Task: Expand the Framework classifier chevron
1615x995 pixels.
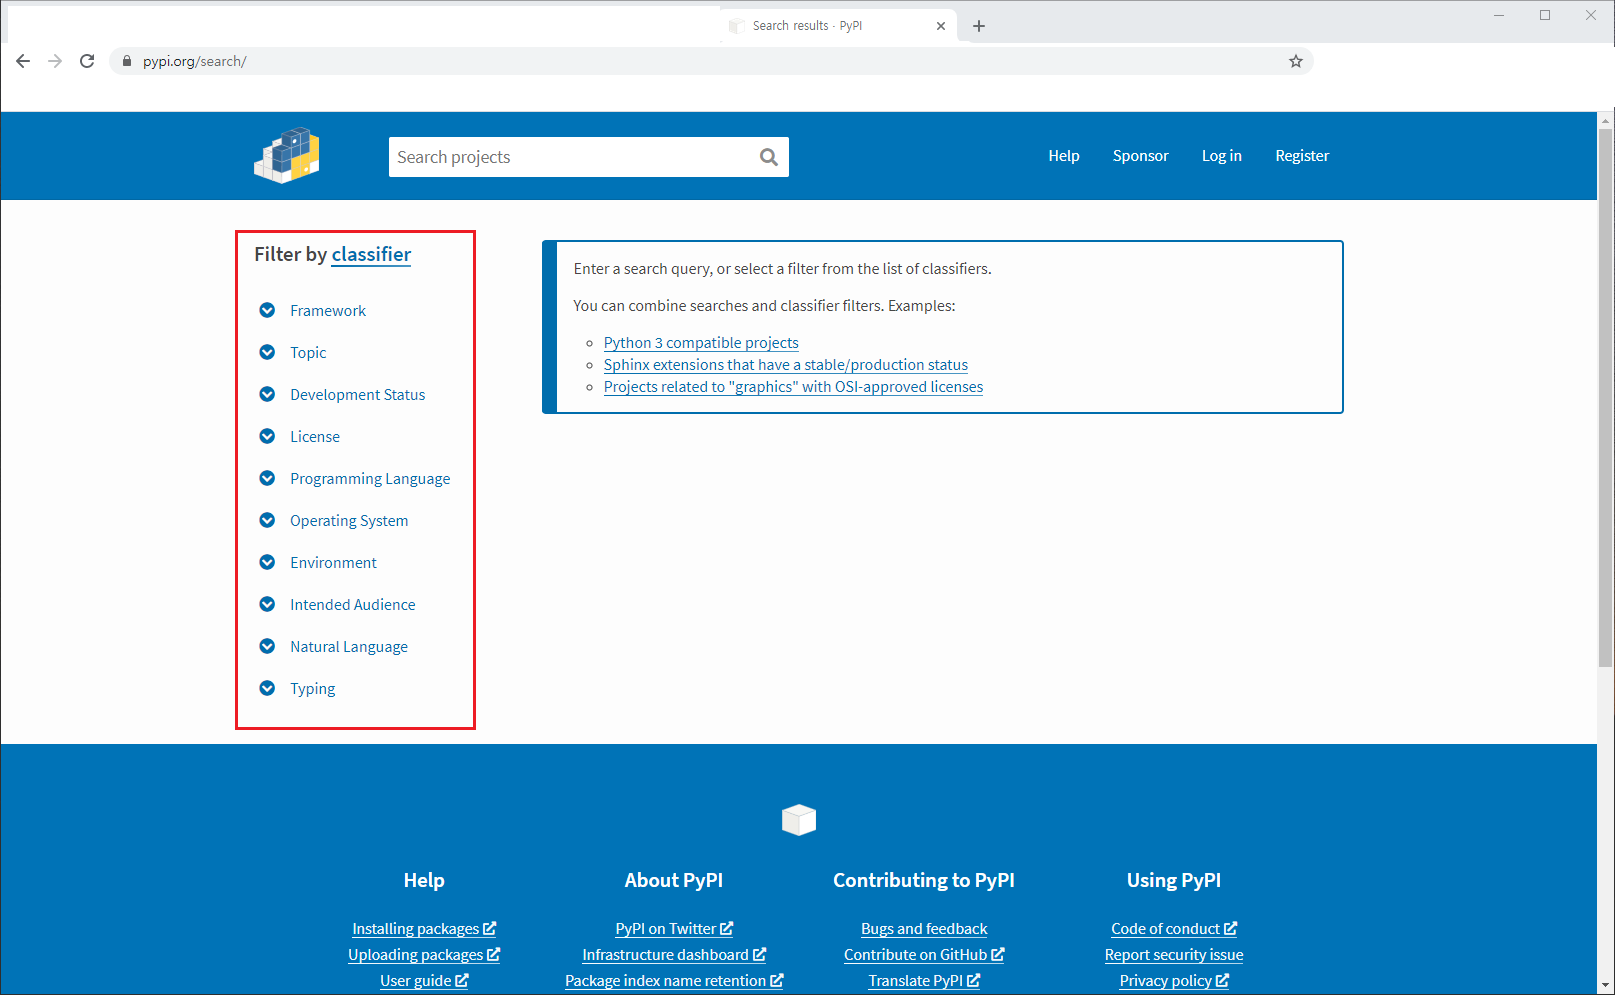Action: click(x=267, y=310)
